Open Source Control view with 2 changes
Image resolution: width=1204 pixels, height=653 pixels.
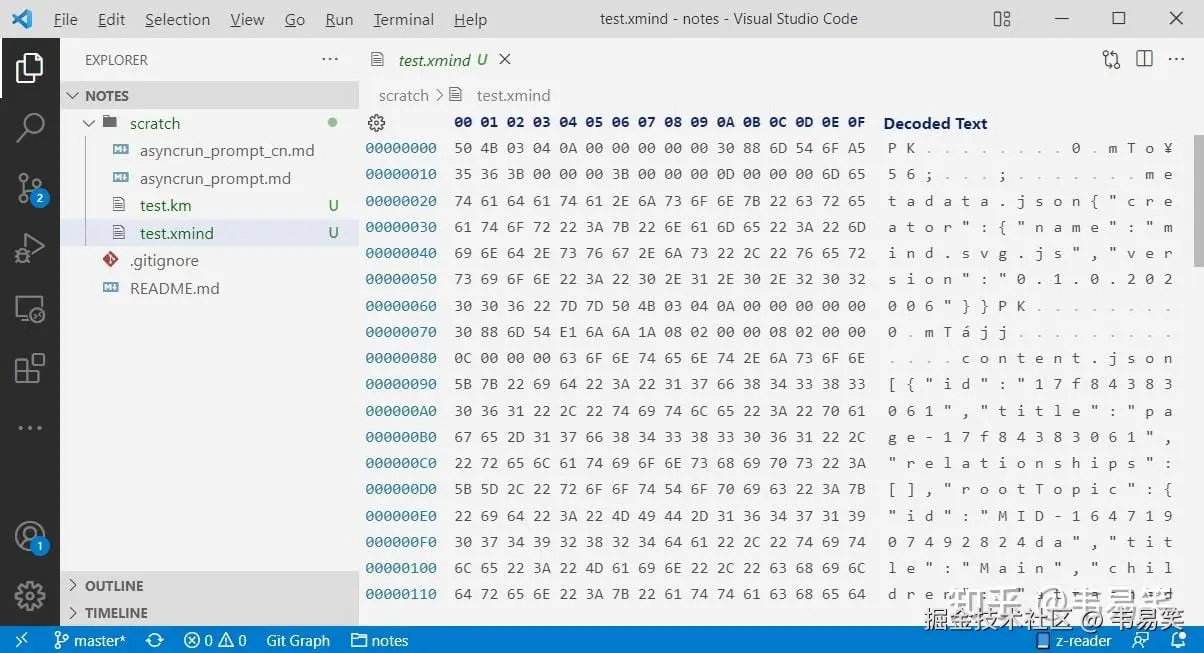coord(30,187)
